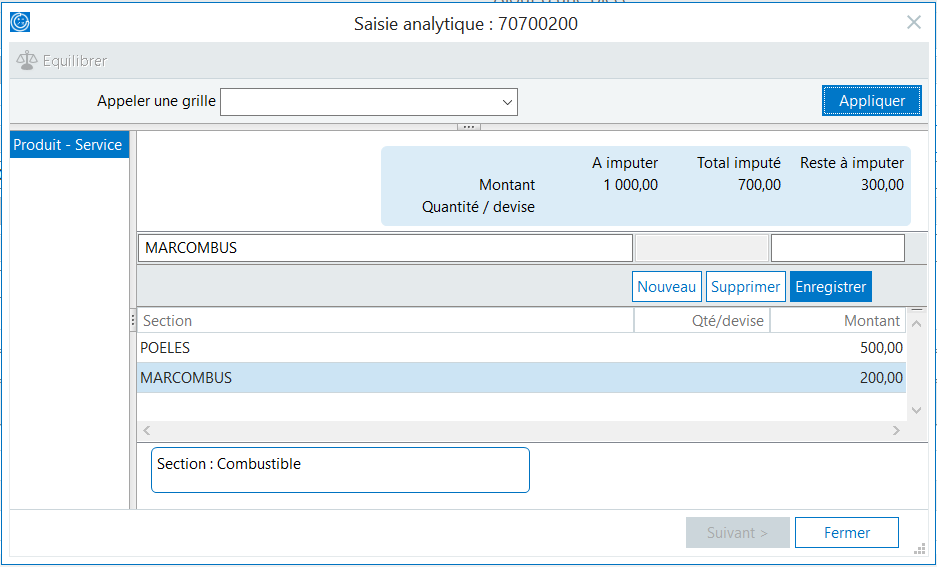Click the Supprimer button
The image size is (937, 567).
(x=745, y=287)
